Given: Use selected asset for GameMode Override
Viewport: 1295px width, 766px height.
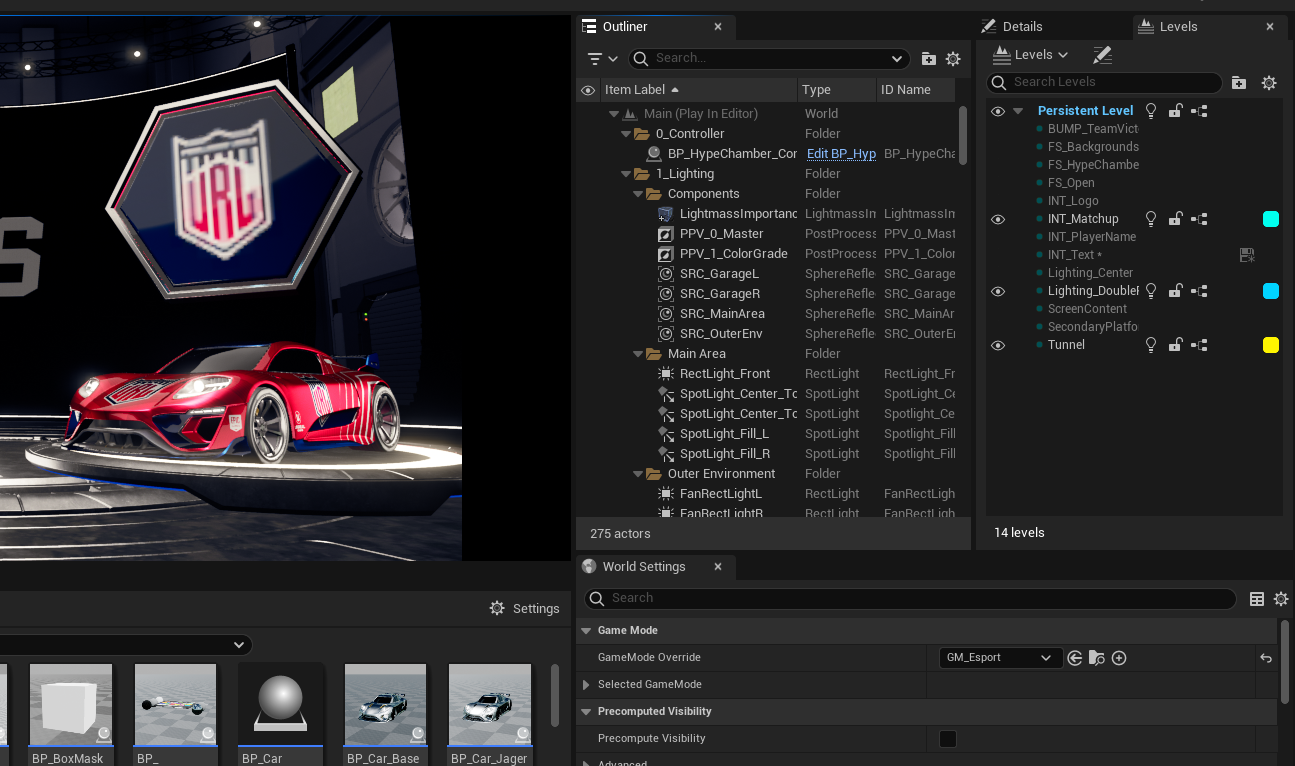Looking at the screenshot, I should [x=1075, y=658].
